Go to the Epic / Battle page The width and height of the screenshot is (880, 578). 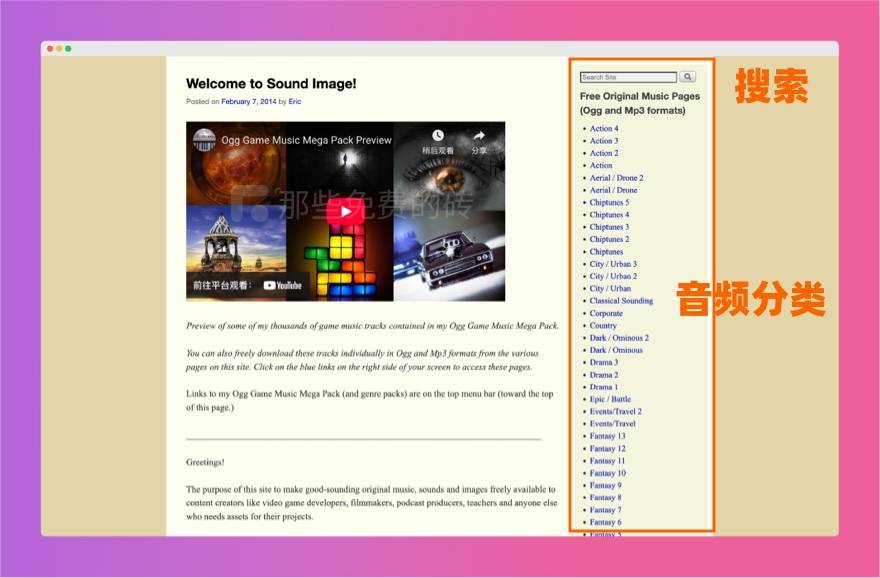610,399
